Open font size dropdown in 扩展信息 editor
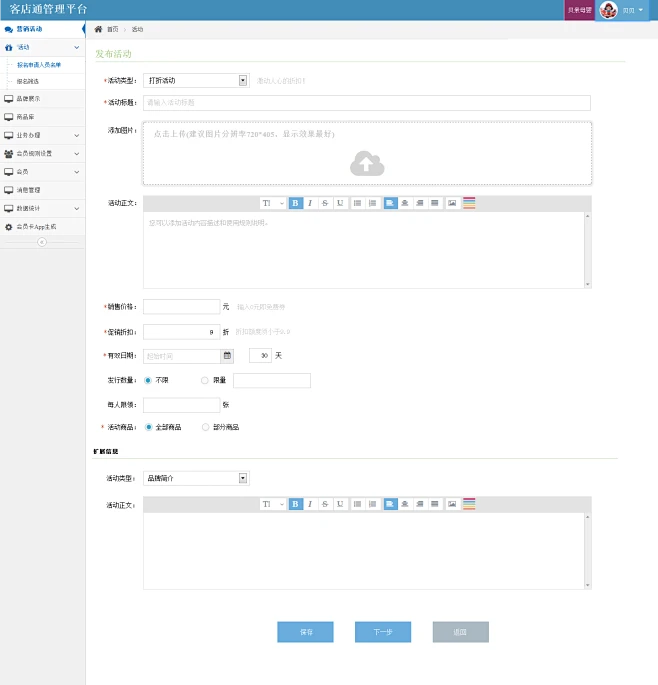Viewport: 658px width, 685px height. click(x=273, y=504)
